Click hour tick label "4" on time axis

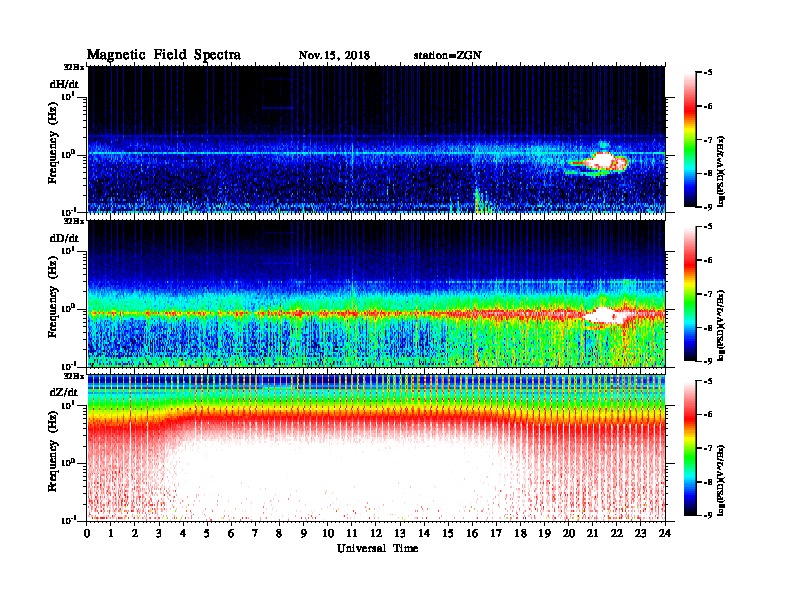click(183, 534)
